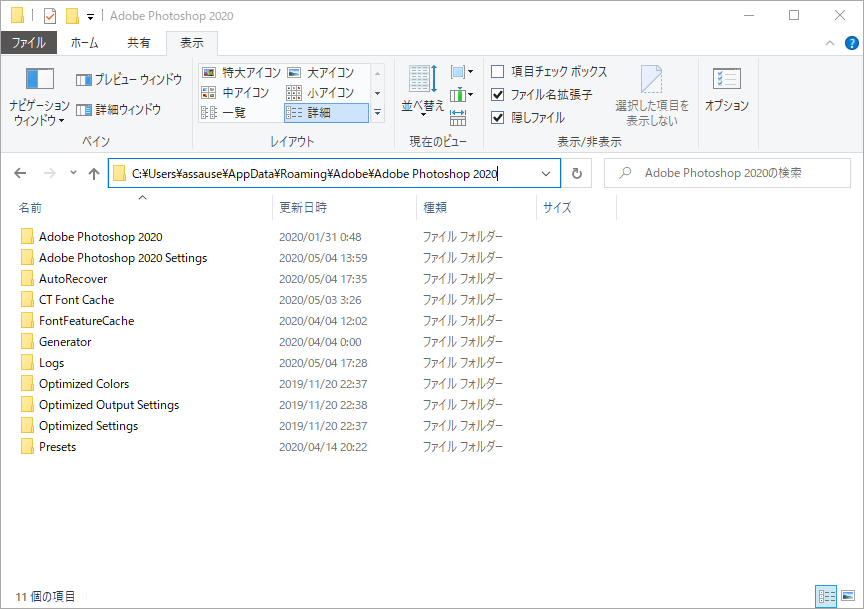Click New folder icon in title bar

coord(72,16)
